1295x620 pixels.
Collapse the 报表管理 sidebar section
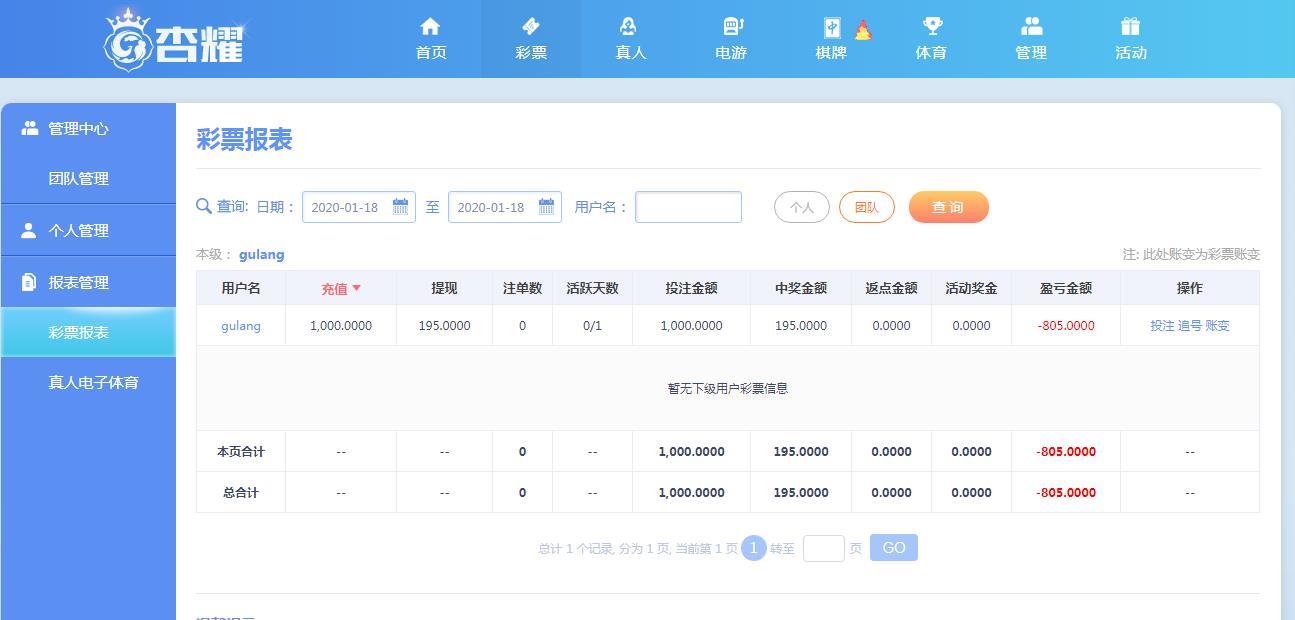tap(88, 282)
